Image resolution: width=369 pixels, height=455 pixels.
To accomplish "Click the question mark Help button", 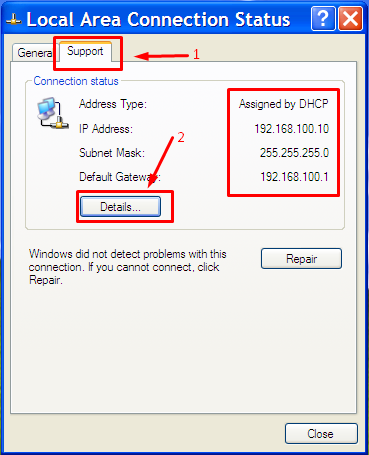I will 323,19.
